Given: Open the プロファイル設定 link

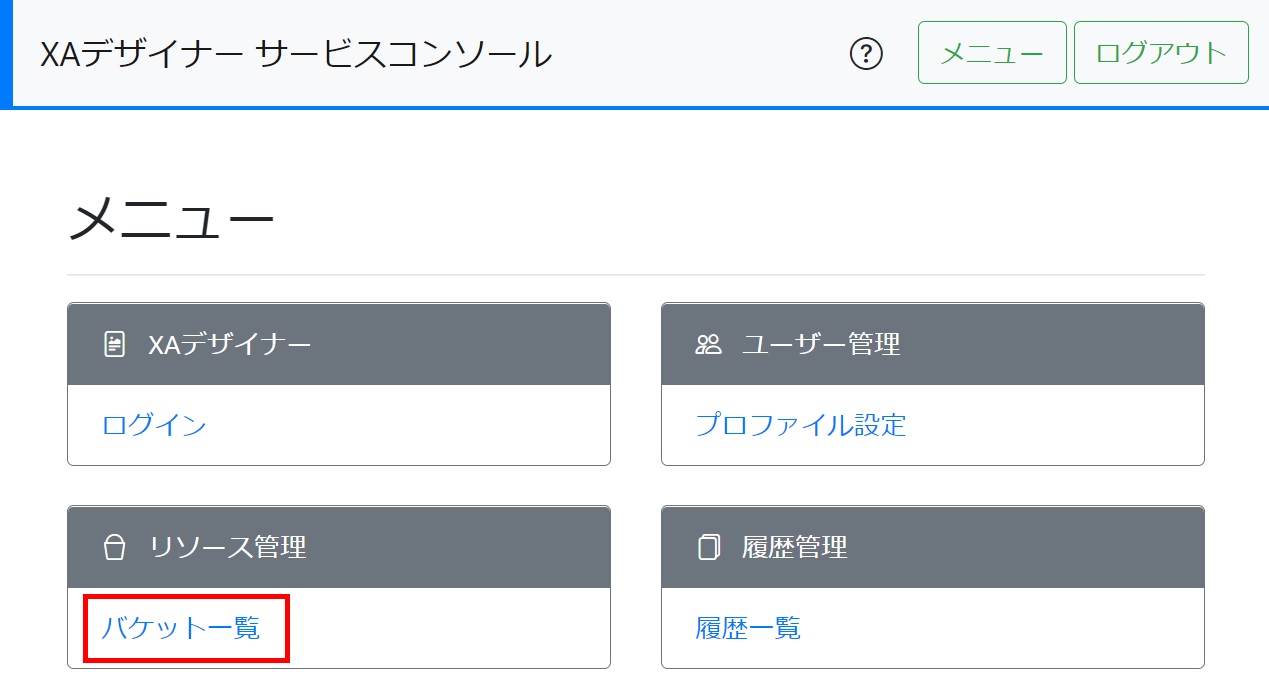Looking at the screenshot, I should pos(800,425).
